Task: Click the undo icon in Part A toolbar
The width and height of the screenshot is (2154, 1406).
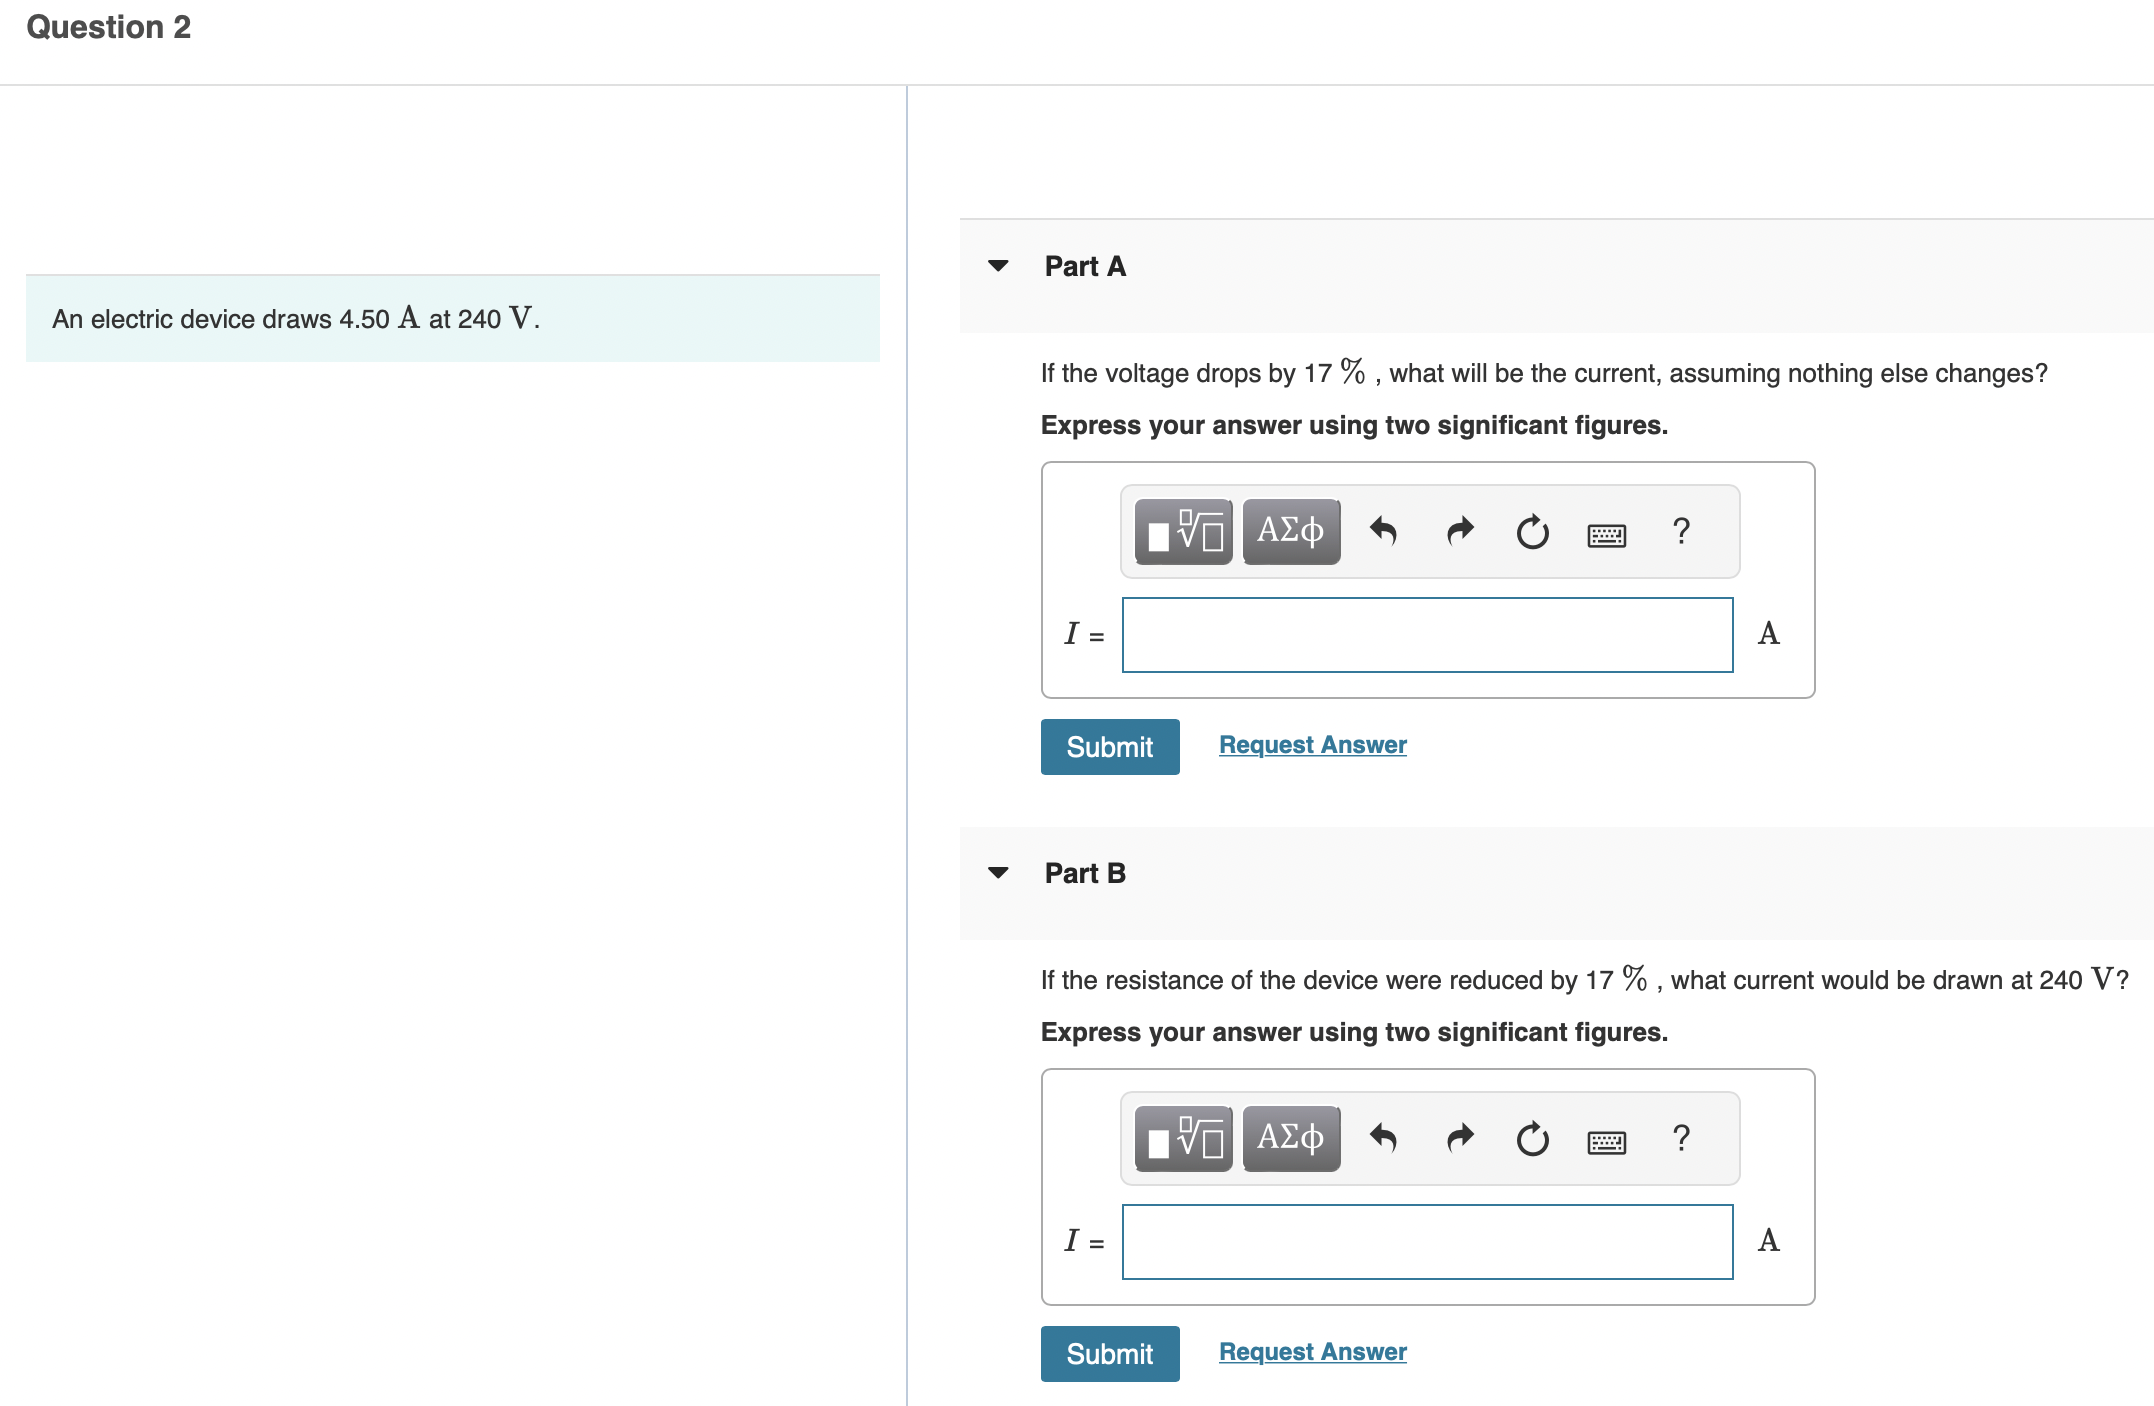Action: (1383, 531)
